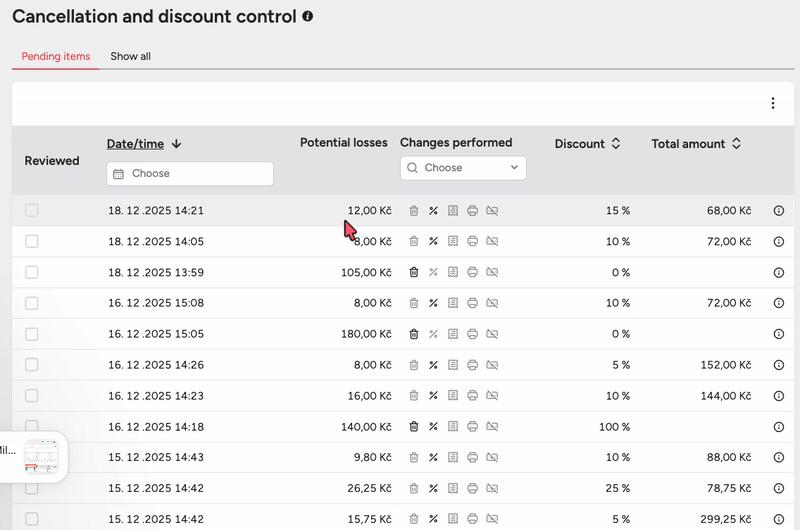Open the three-dot table options menu
Screen dimensions: 800x530
(773, 104)
